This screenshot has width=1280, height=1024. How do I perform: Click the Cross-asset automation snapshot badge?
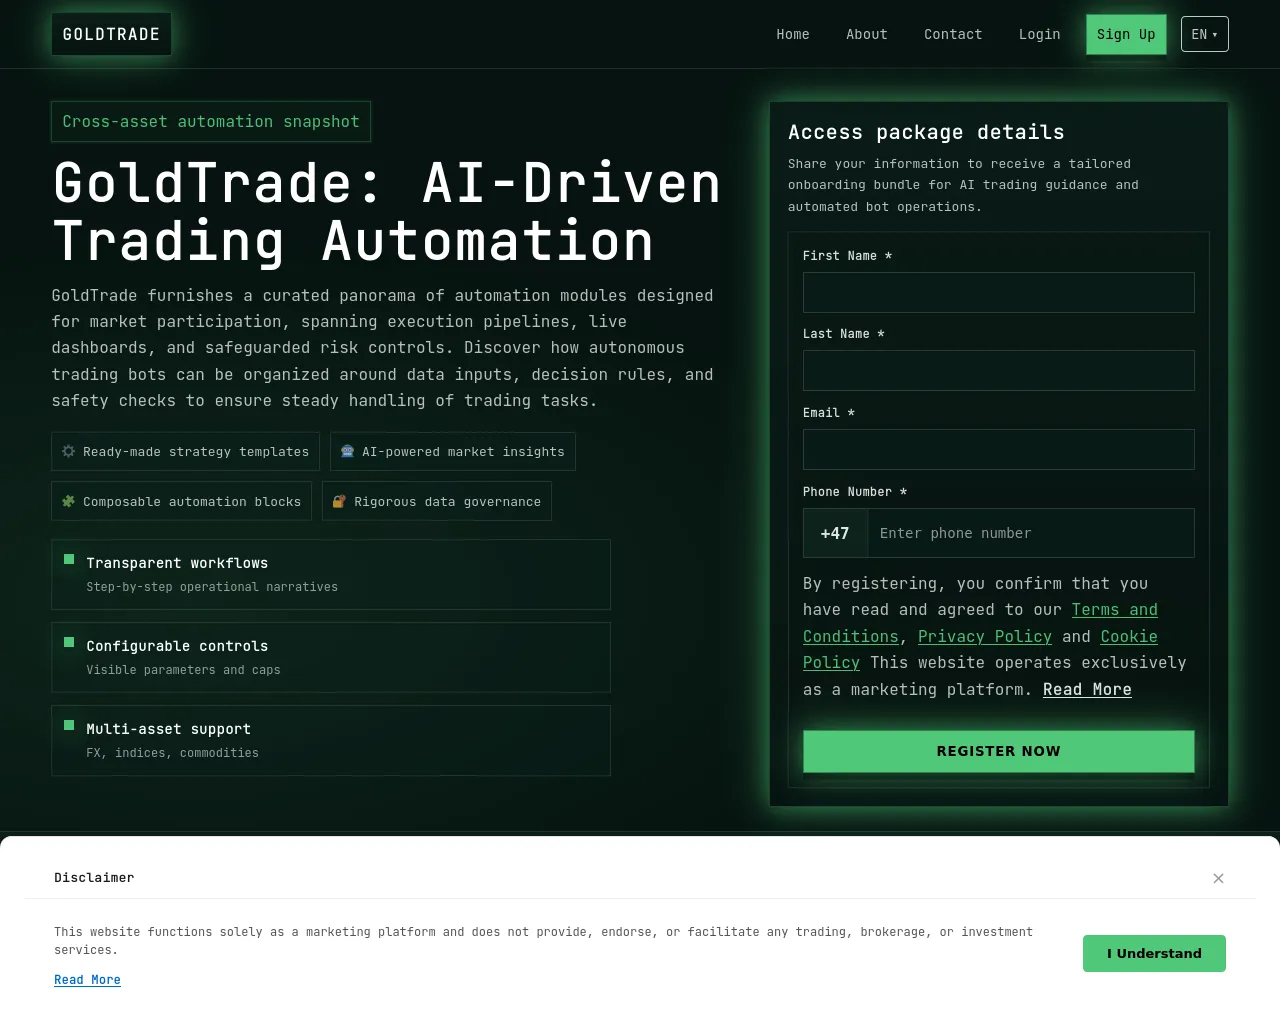click(211, 121)
